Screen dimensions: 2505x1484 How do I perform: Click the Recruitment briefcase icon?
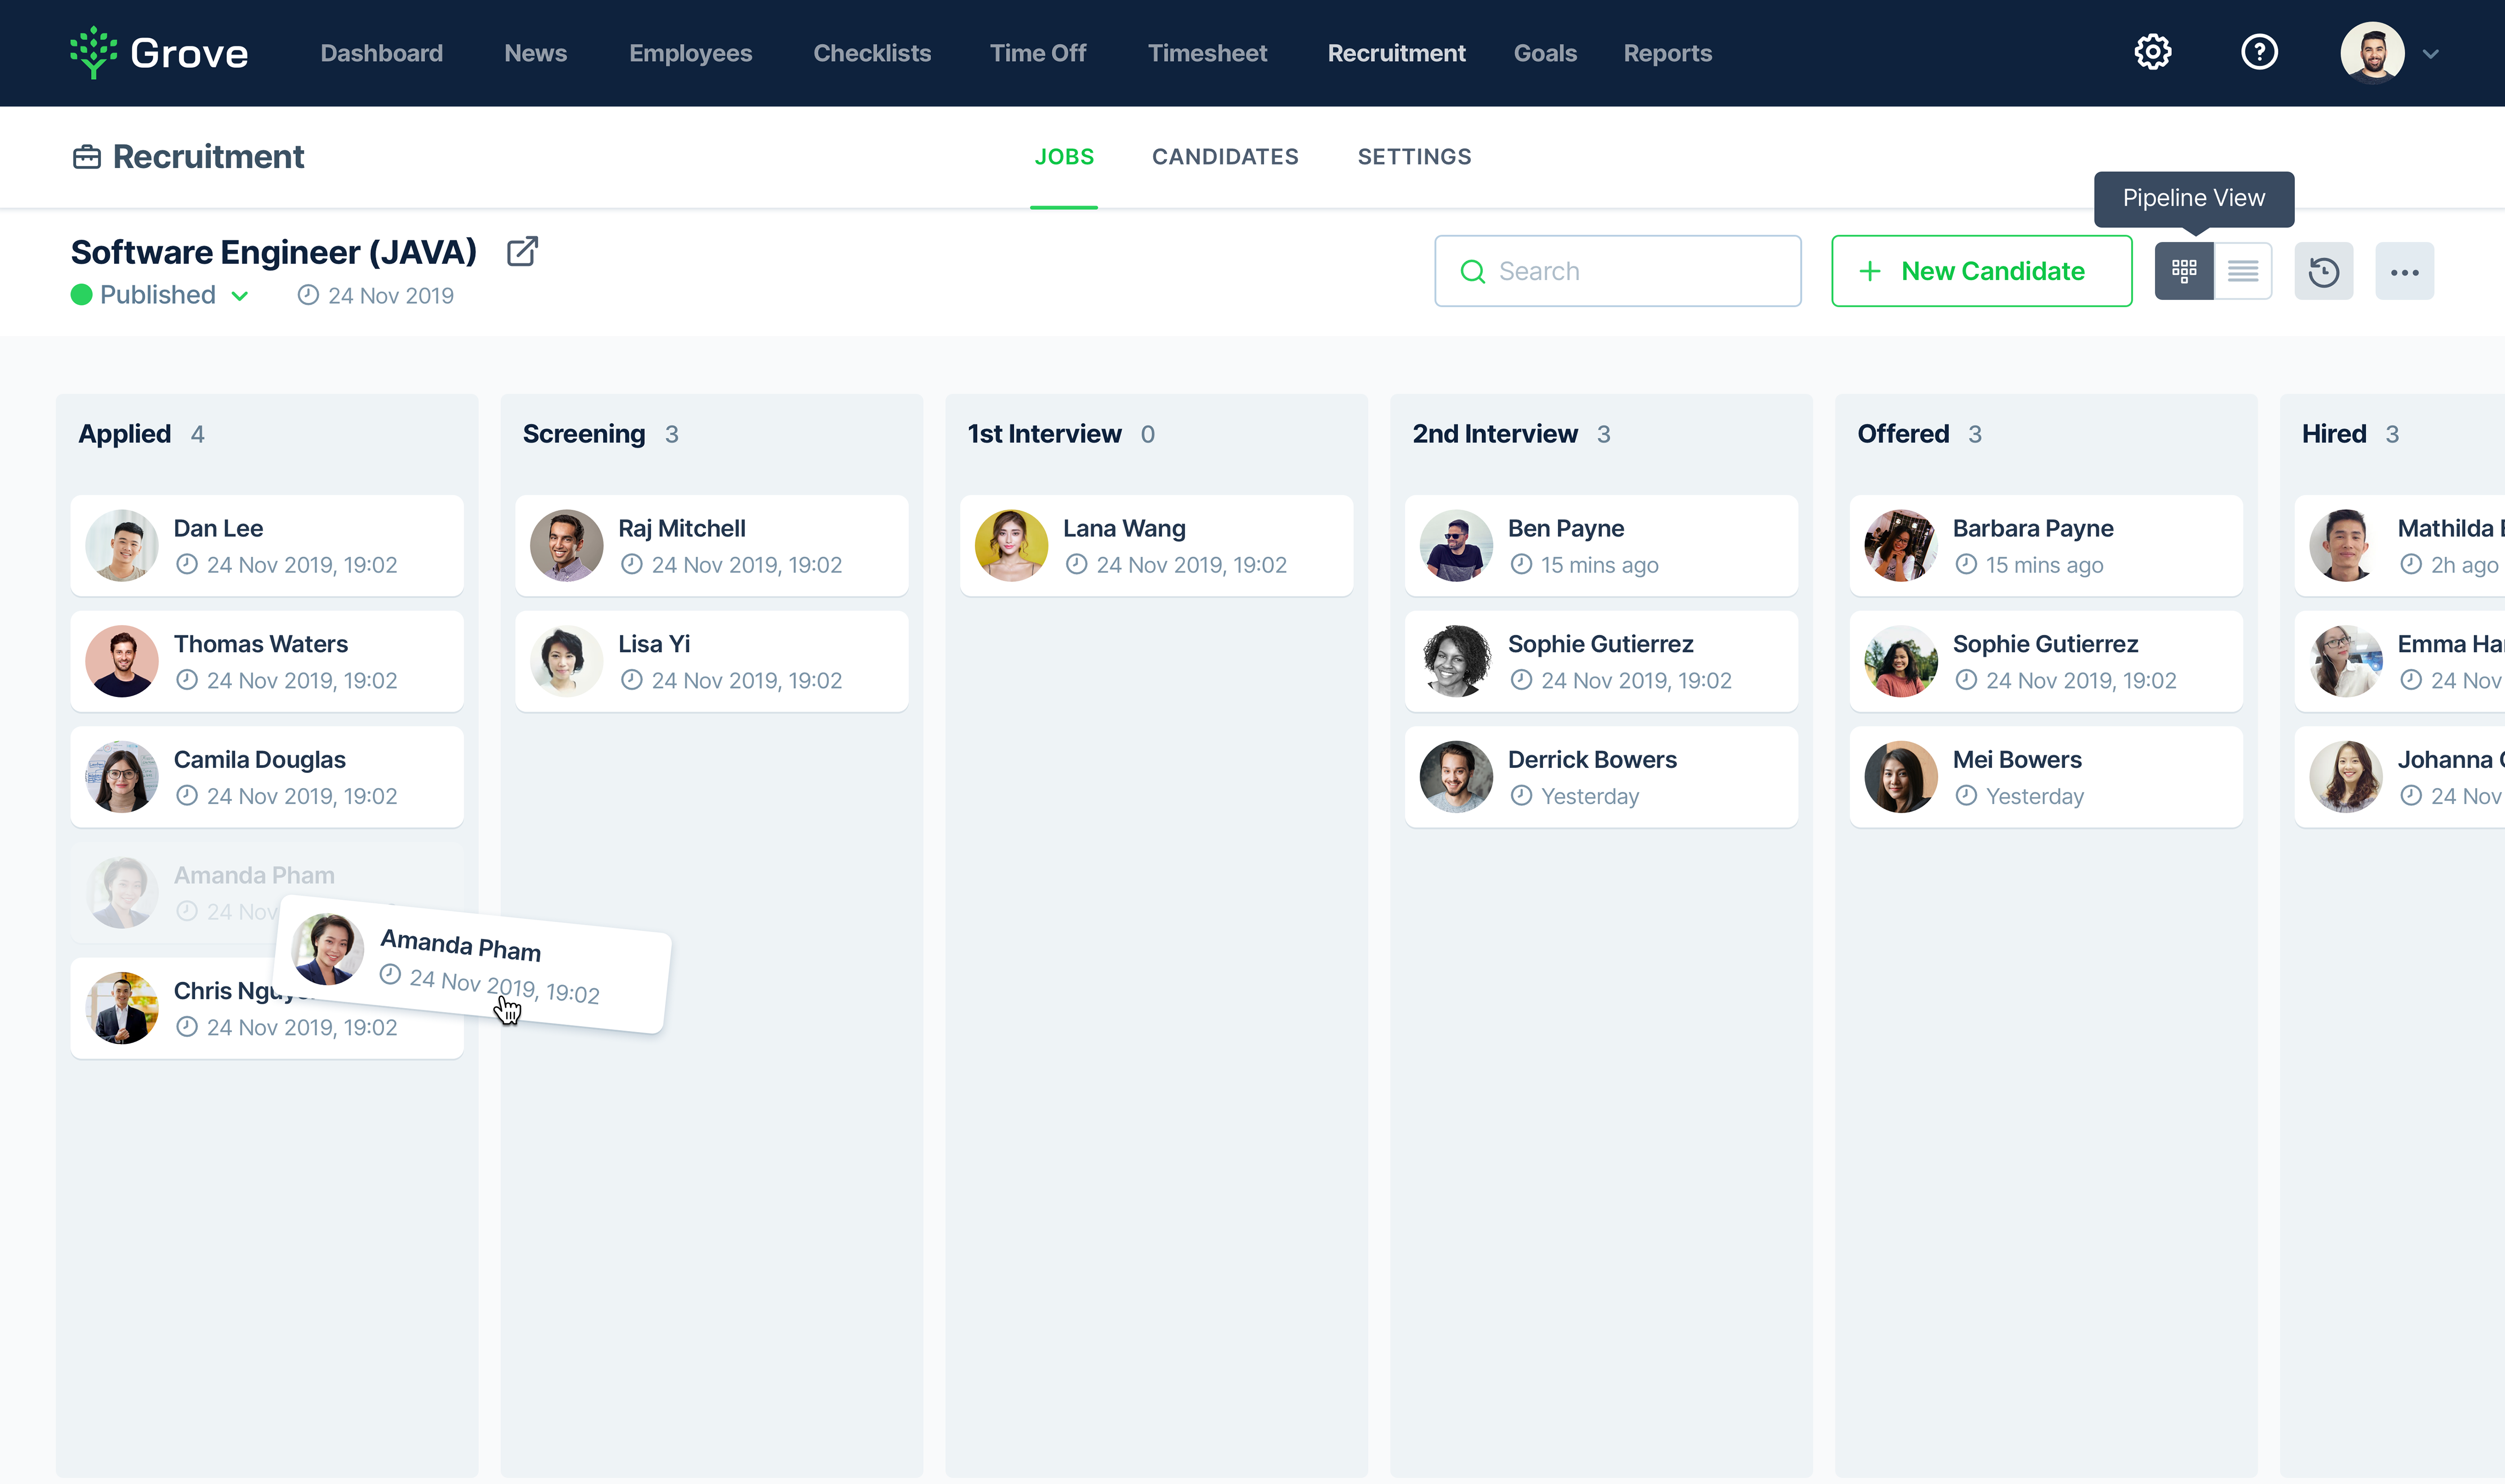click(x=87, y=157)
